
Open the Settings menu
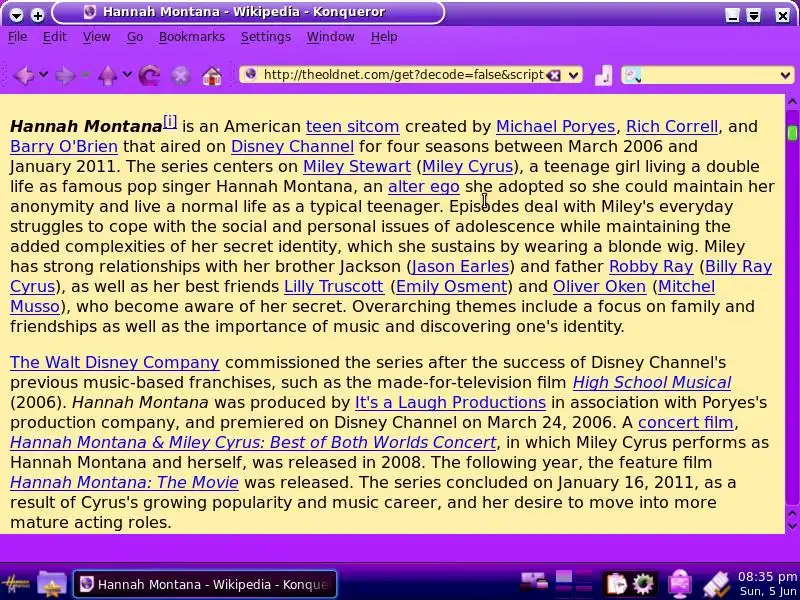coord(266,37)
